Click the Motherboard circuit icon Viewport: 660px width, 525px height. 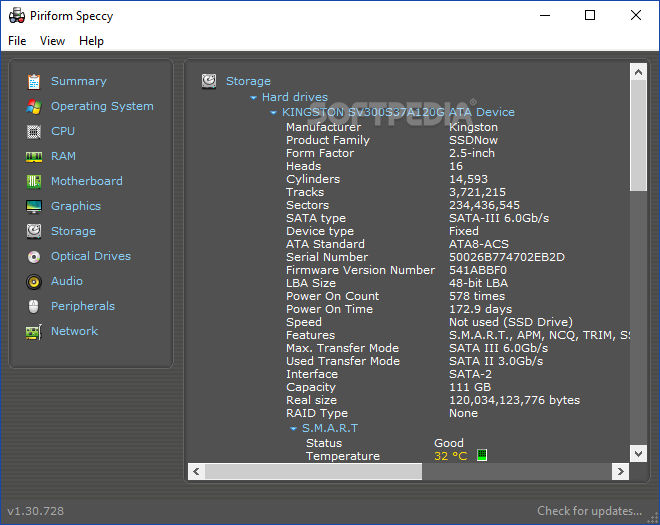pos(34,181)
